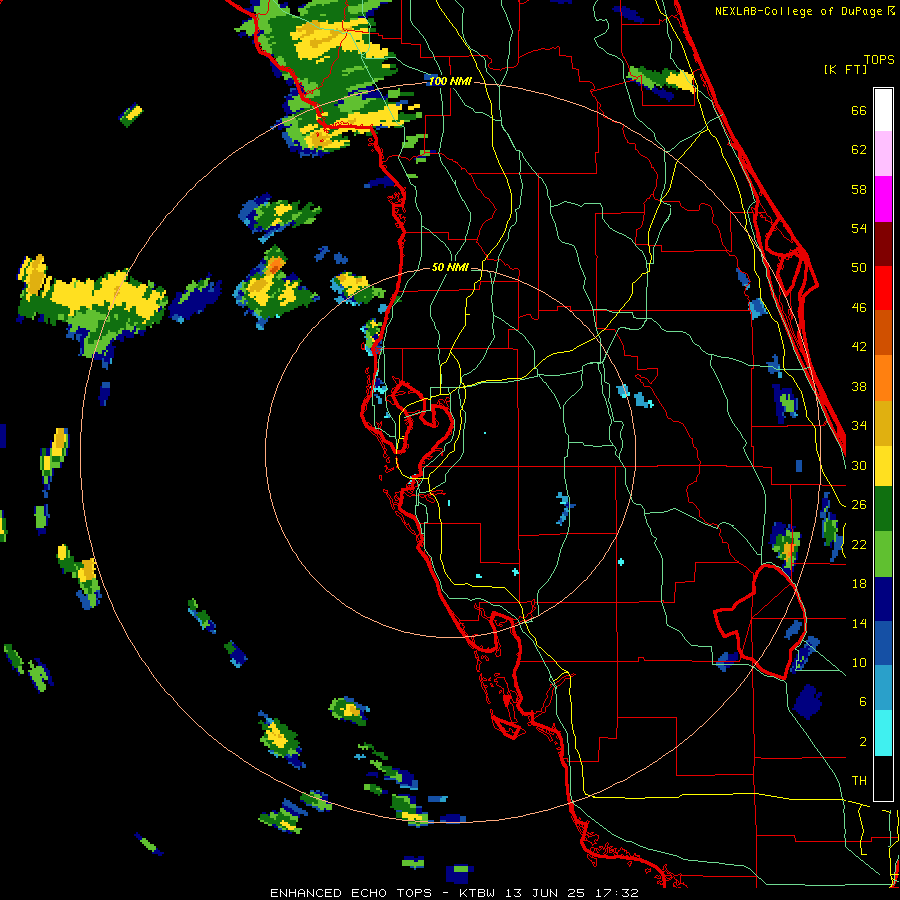Choose the cyan legend swatch near 2
900x900 pixels.
click(883, 734)
